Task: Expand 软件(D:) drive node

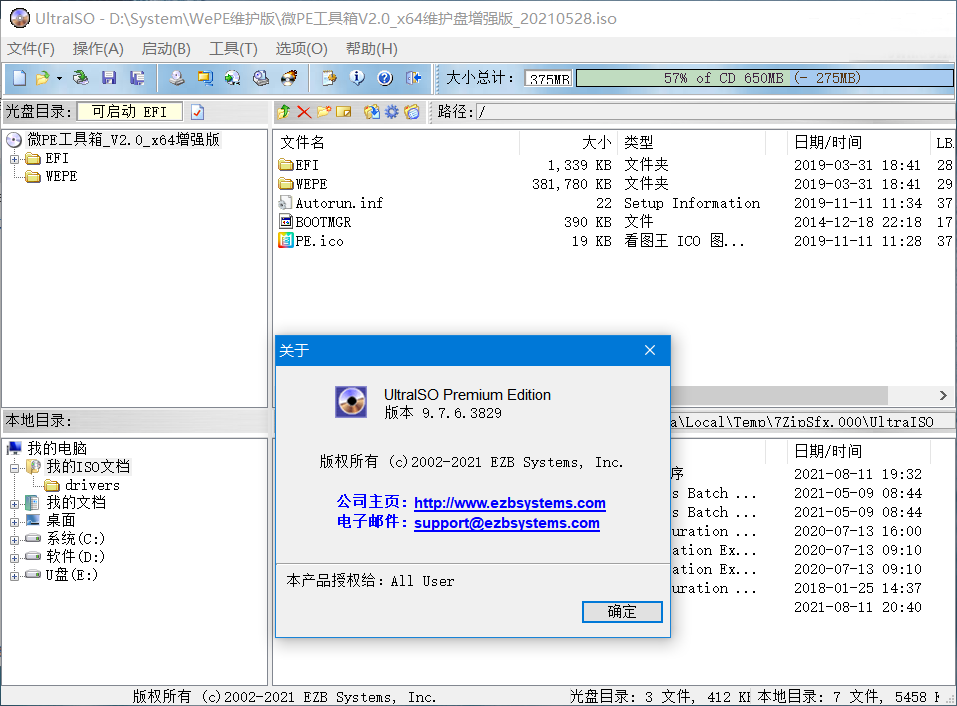Action: [x=14, y=558]
